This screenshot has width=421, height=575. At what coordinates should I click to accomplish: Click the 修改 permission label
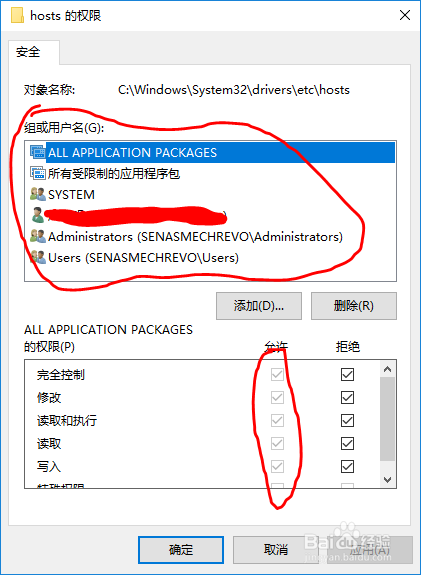(x=49, y=397)
